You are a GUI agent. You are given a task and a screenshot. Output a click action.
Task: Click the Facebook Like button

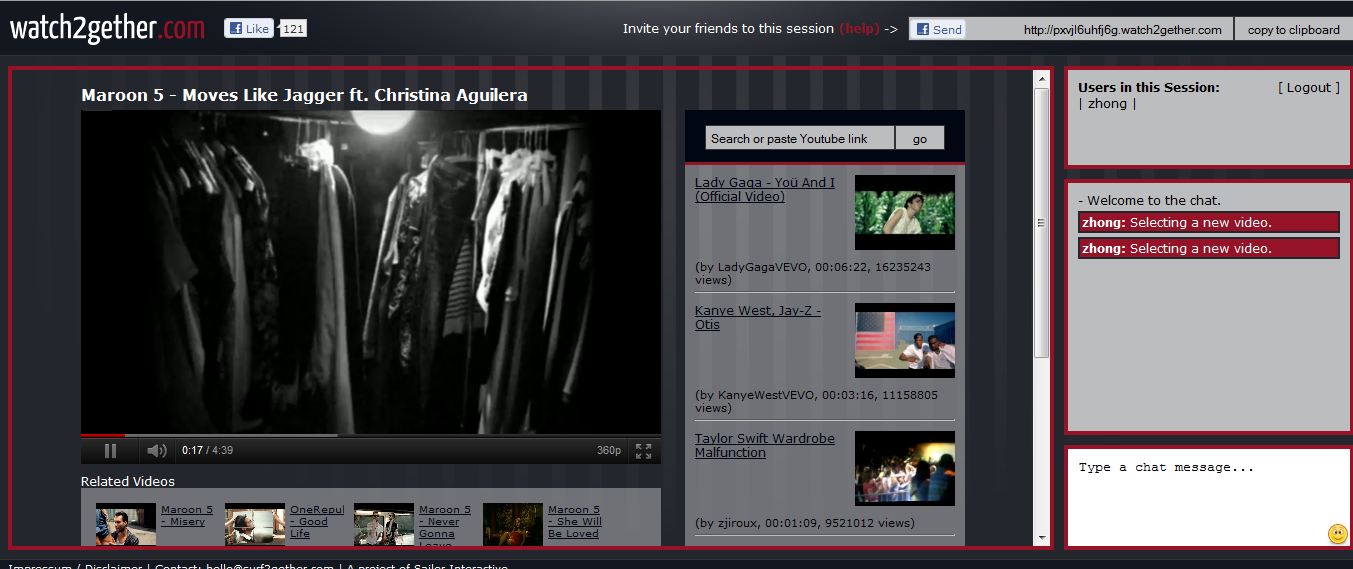249,29
